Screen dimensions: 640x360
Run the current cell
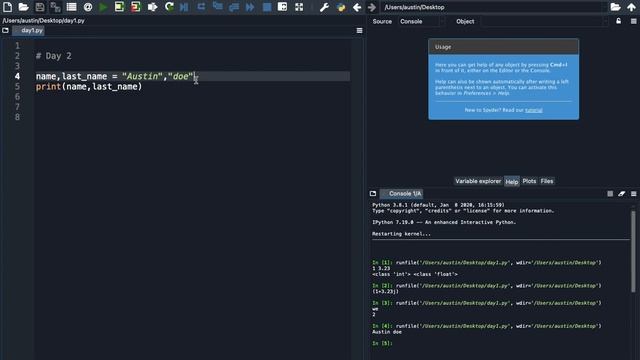[119, 7]
